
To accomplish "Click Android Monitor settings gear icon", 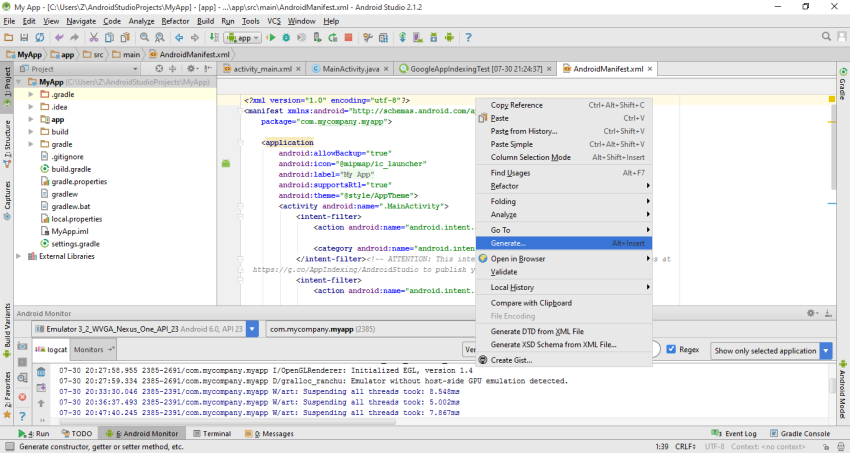I will point(811,313).
